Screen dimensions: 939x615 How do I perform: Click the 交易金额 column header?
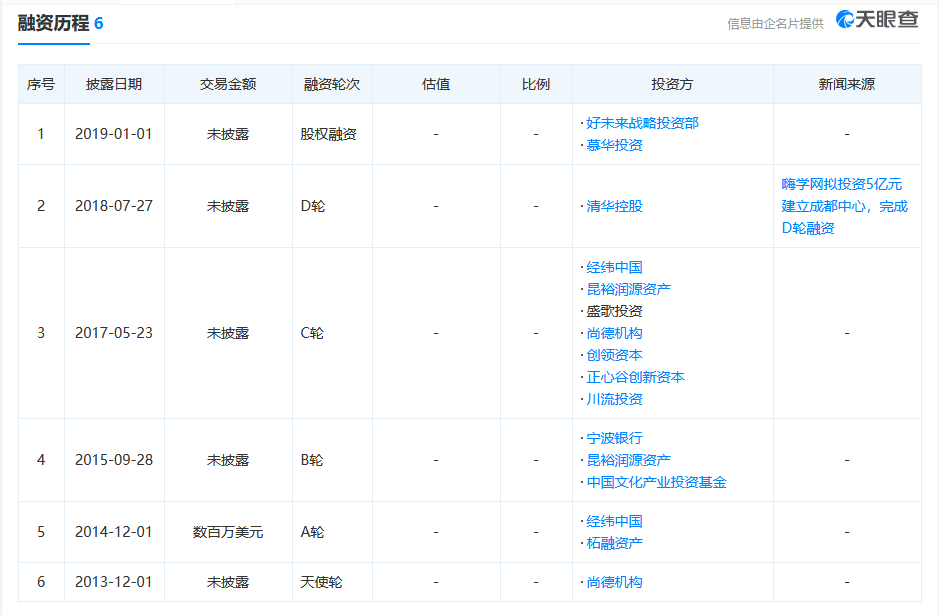(x=228, y=84)
